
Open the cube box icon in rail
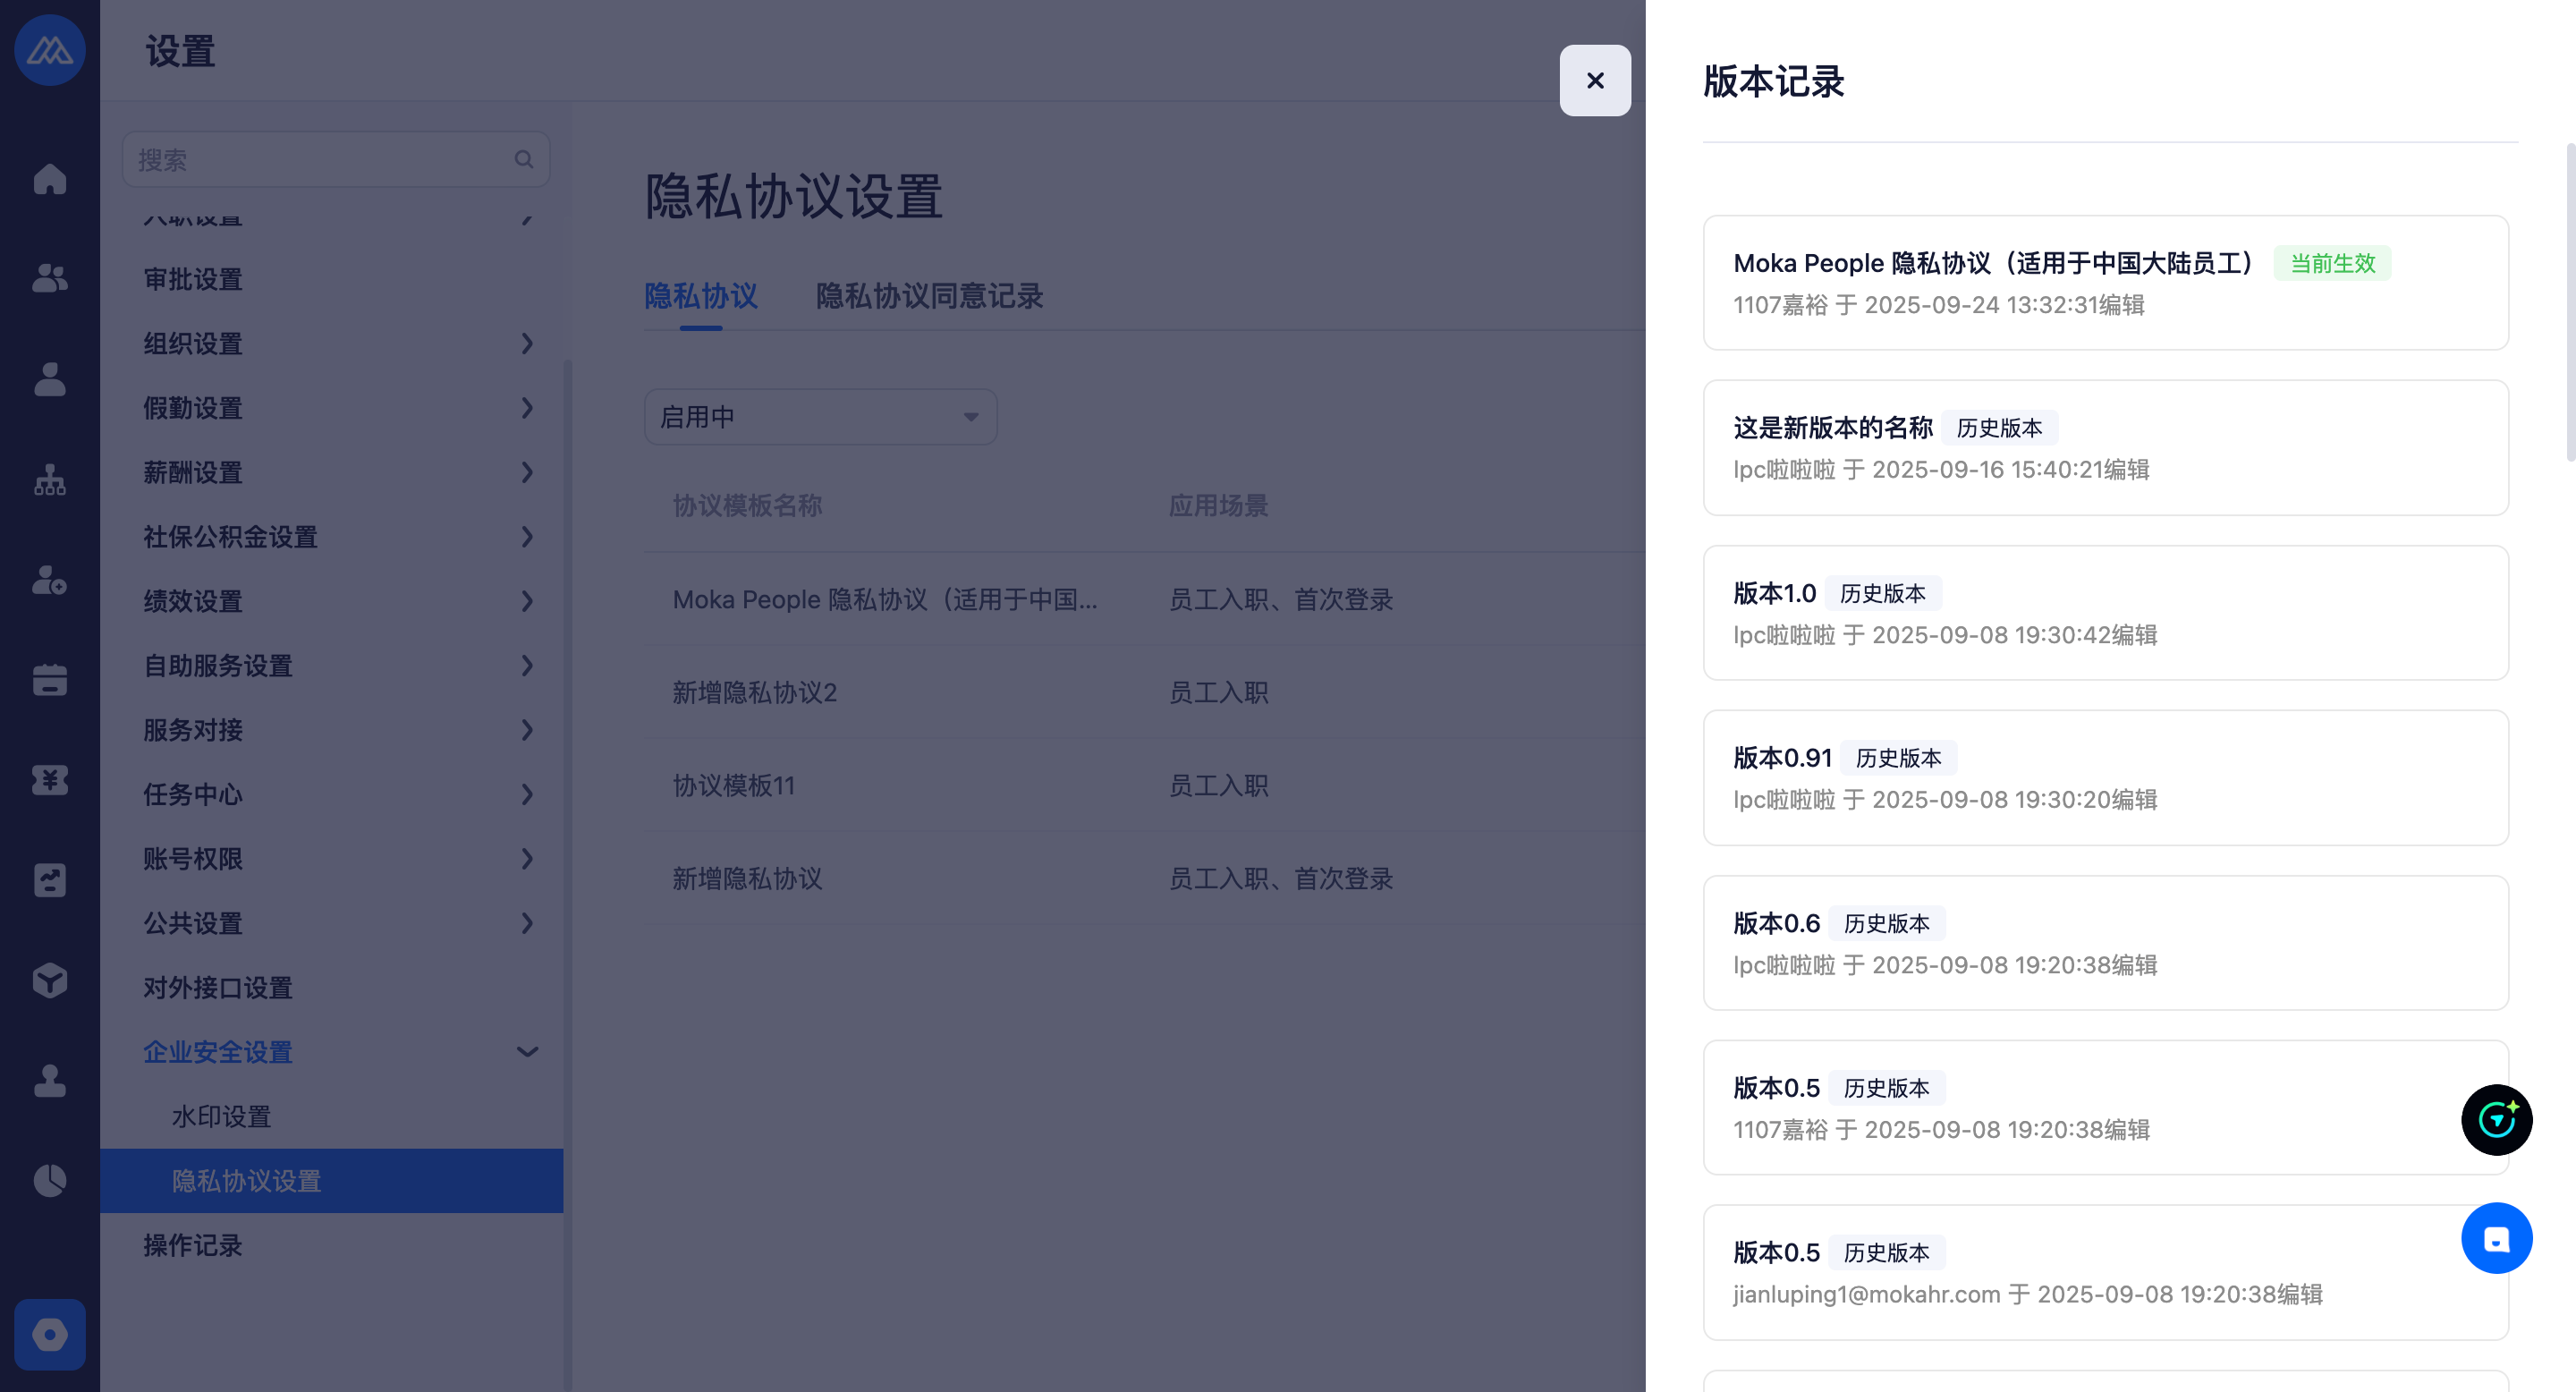50,980
